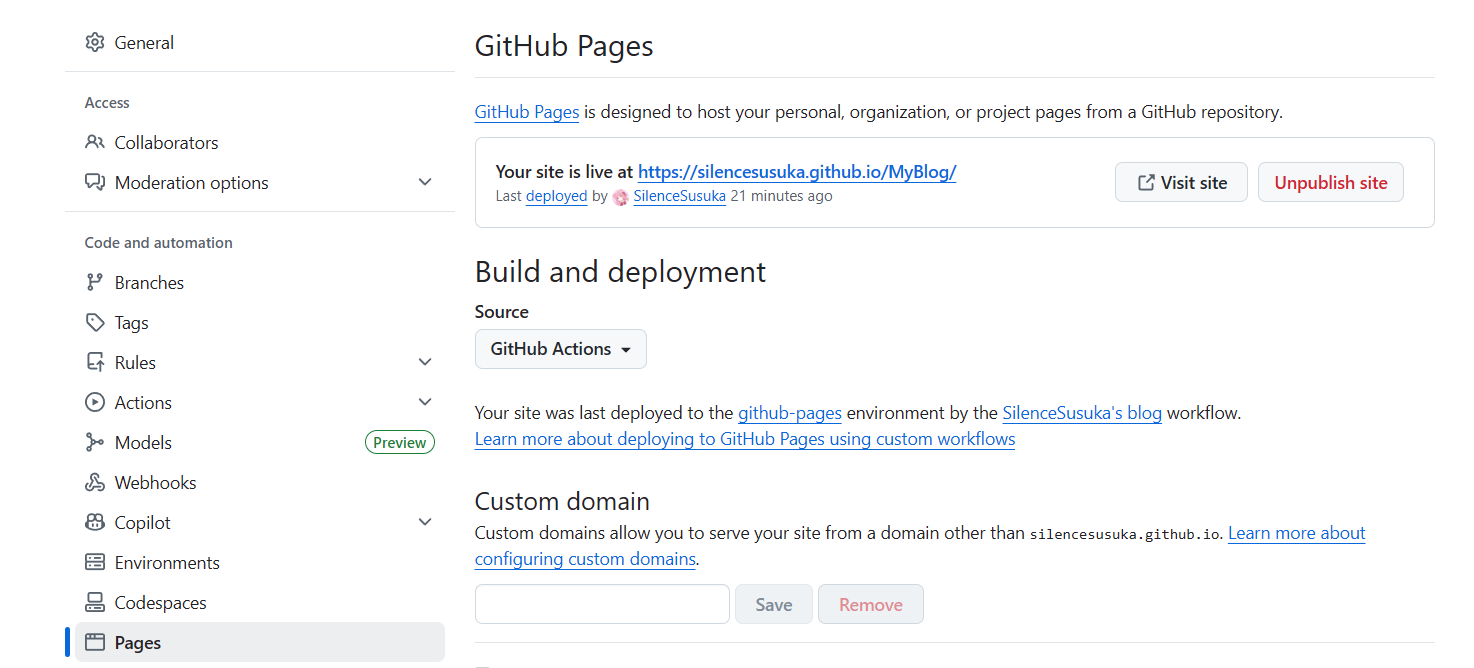1474x668 pixels.
Task: Click the Collaborators people icon
Action: [95, 143]
